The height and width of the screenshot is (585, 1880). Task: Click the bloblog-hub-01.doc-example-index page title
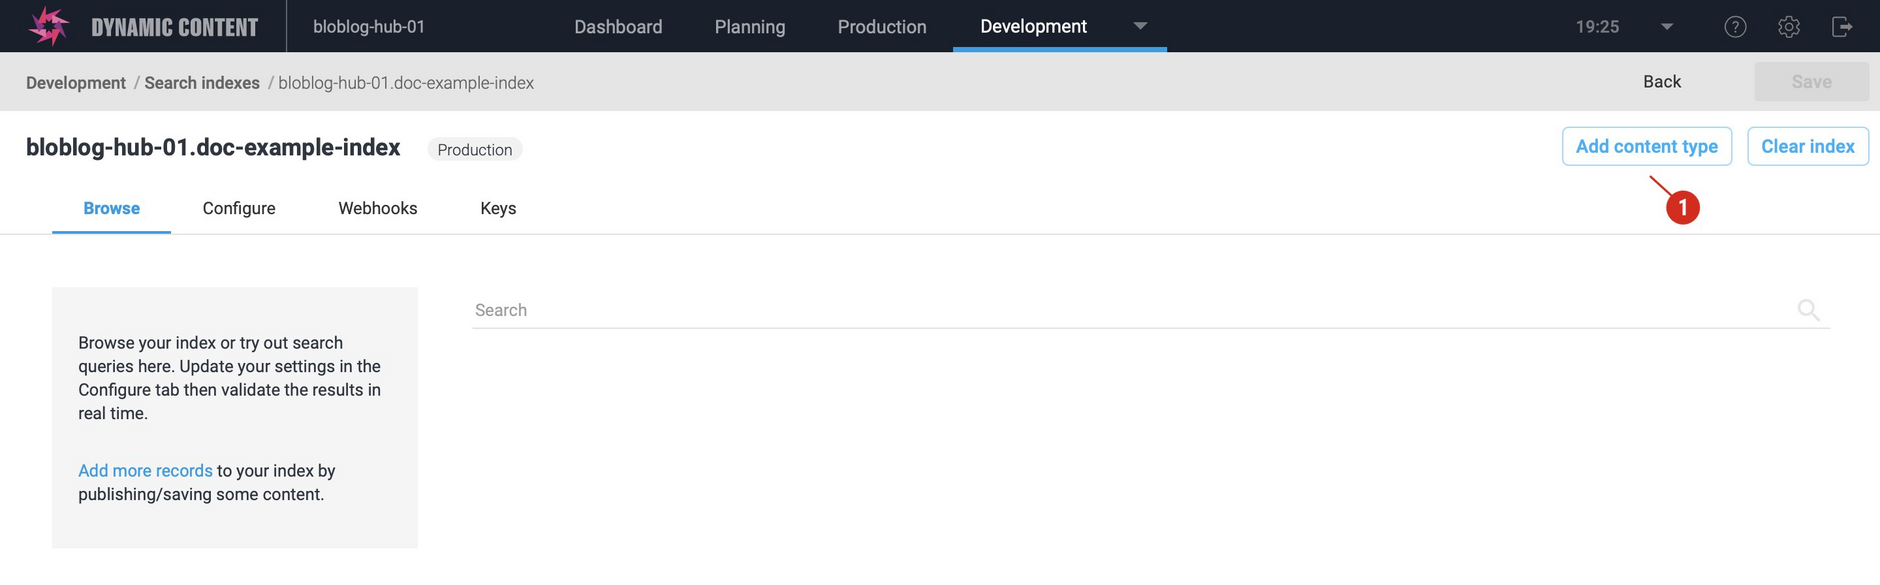point(213,147)
